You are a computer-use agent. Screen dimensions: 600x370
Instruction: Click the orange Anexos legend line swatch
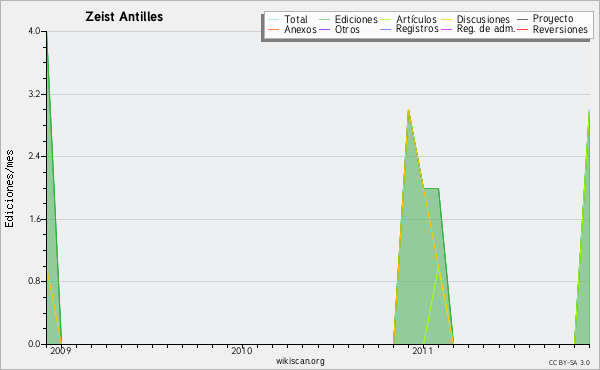coord(274,29)
